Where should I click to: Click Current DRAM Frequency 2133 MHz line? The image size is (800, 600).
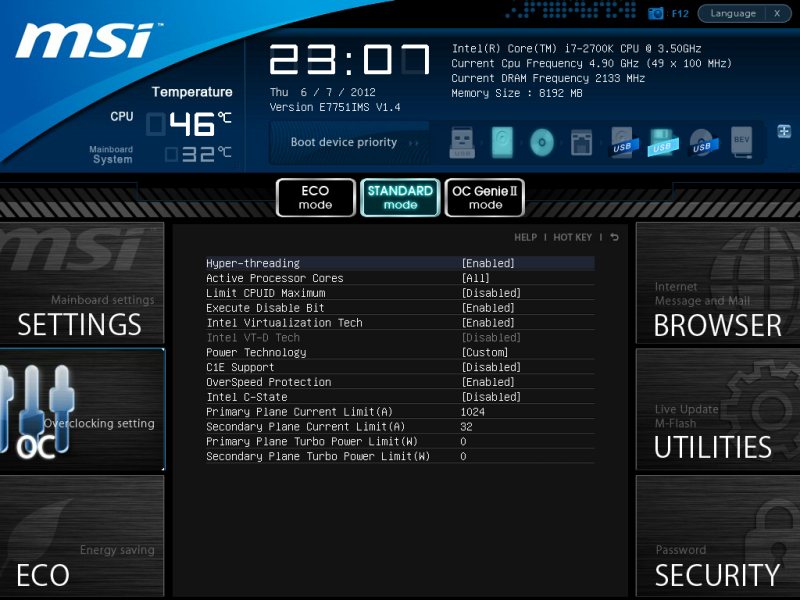tap(548, 78)
